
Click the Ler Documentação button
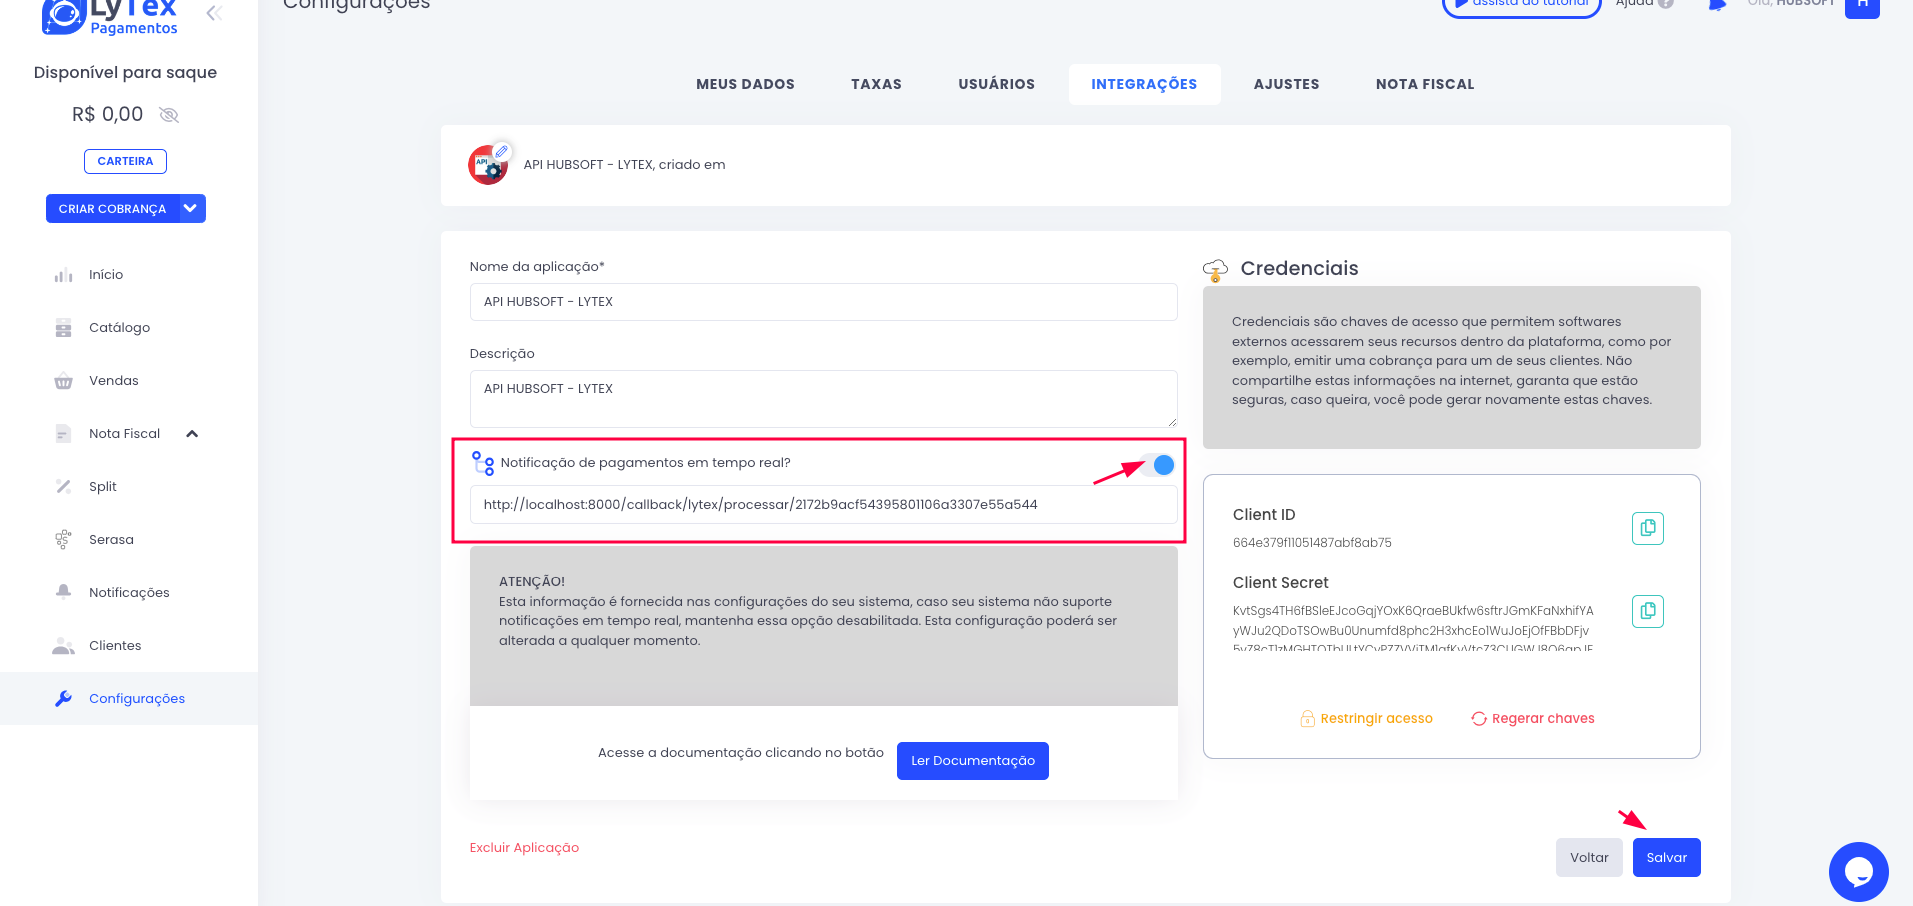click(x=973, y=761)
